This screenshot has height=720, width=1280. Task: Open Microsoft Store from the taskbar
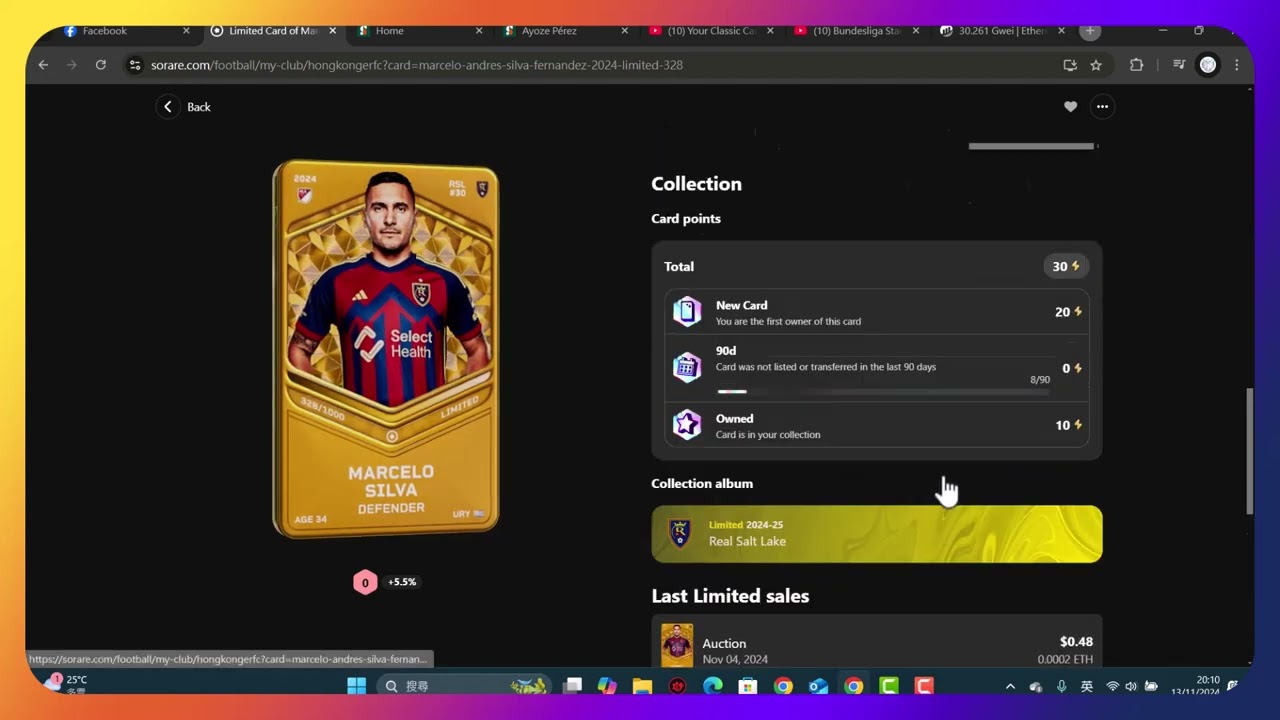(748, 686)
